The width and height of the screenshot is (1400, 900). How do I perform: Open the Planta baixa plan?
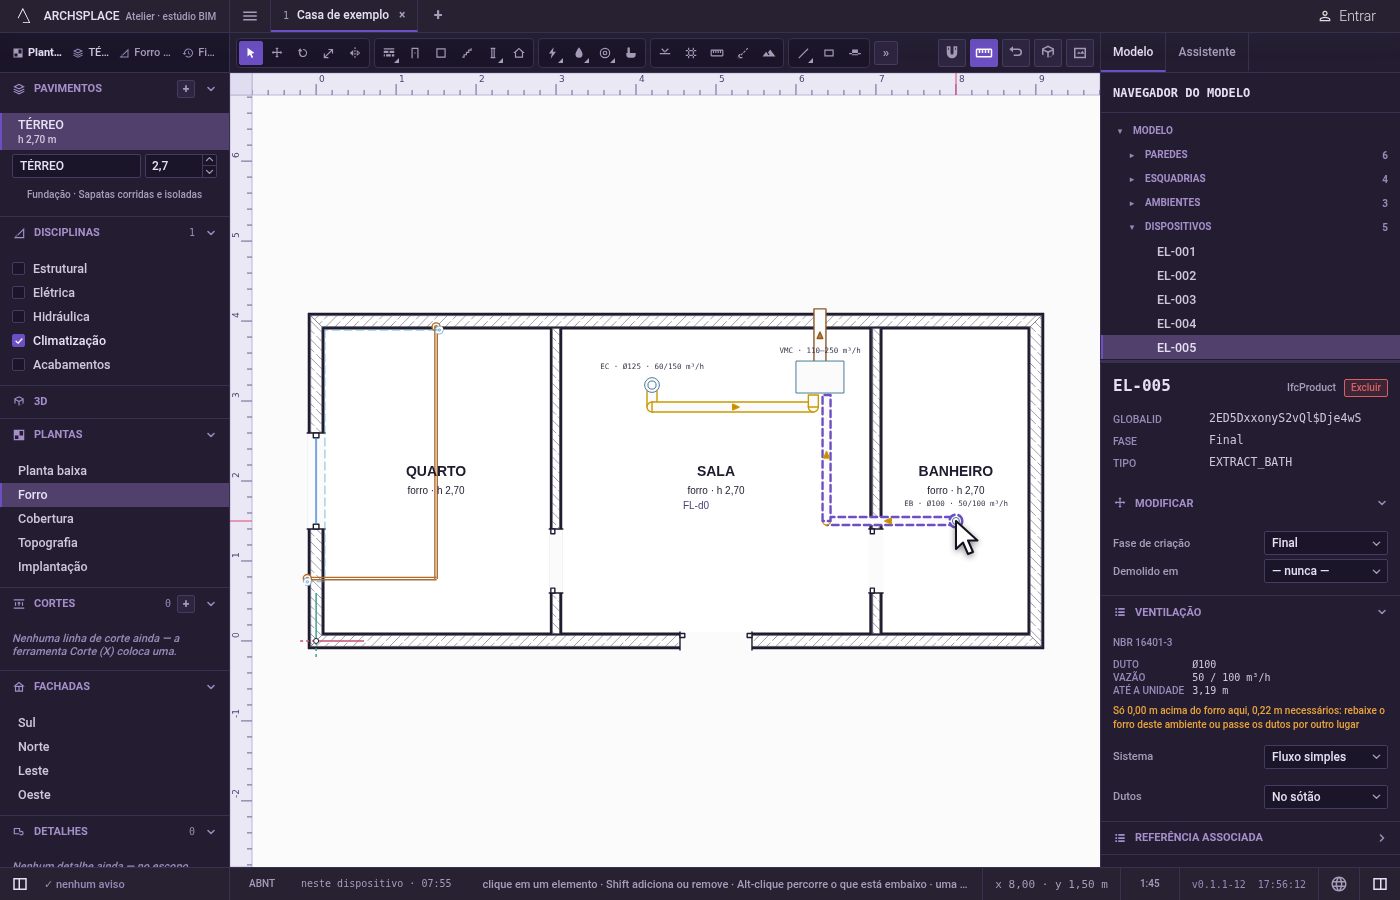(115, 471)
